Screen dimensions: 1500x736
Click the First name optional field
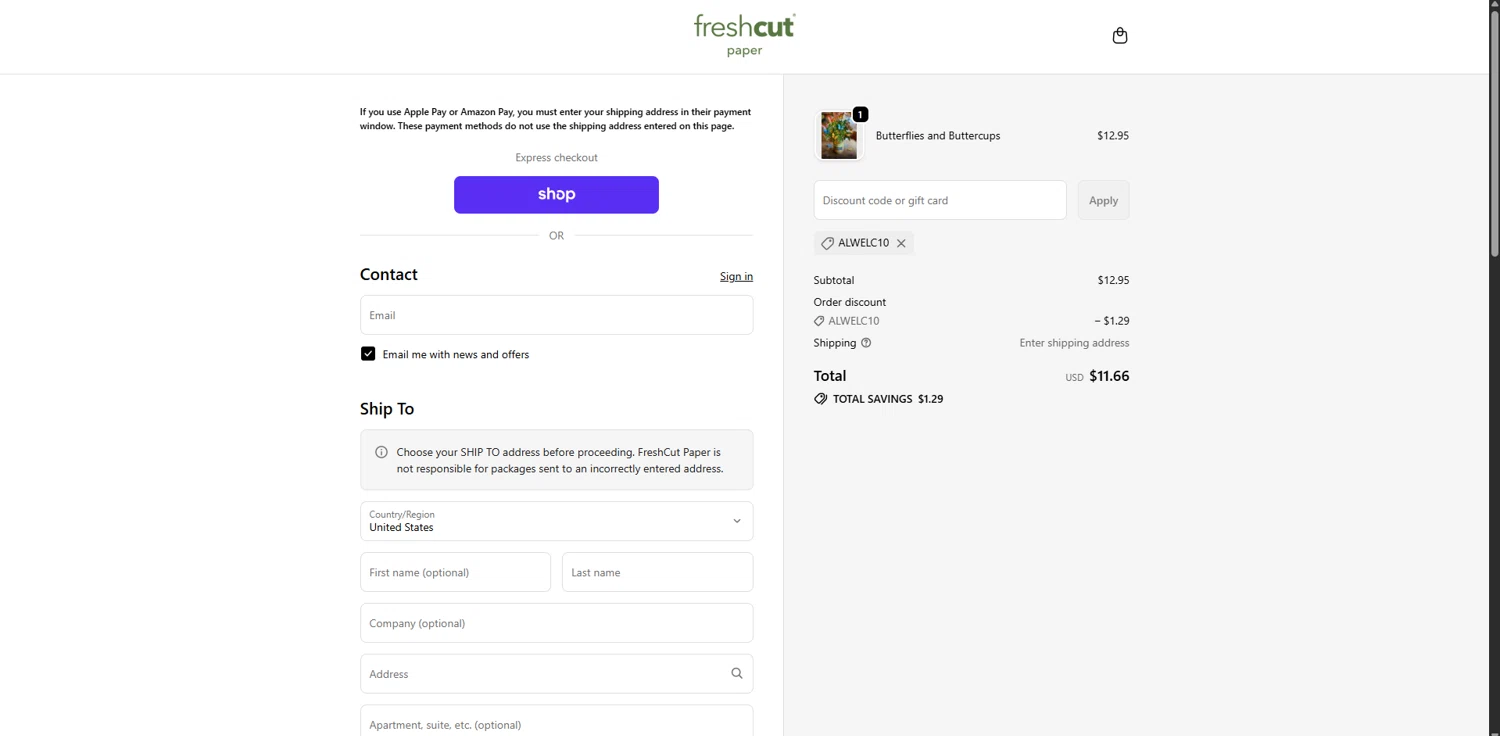(455, 573)
